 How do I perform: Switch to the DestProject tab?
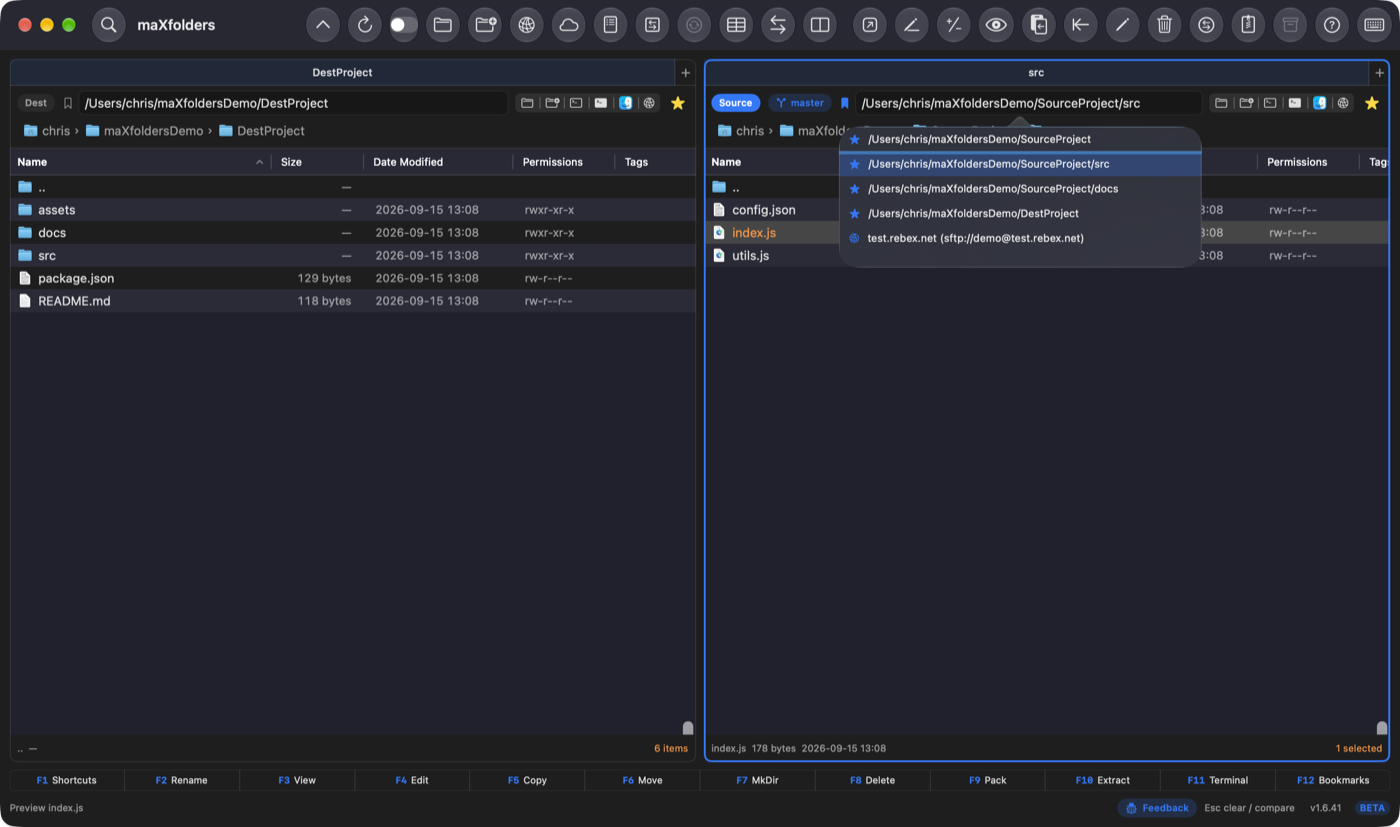coord(342,73)
